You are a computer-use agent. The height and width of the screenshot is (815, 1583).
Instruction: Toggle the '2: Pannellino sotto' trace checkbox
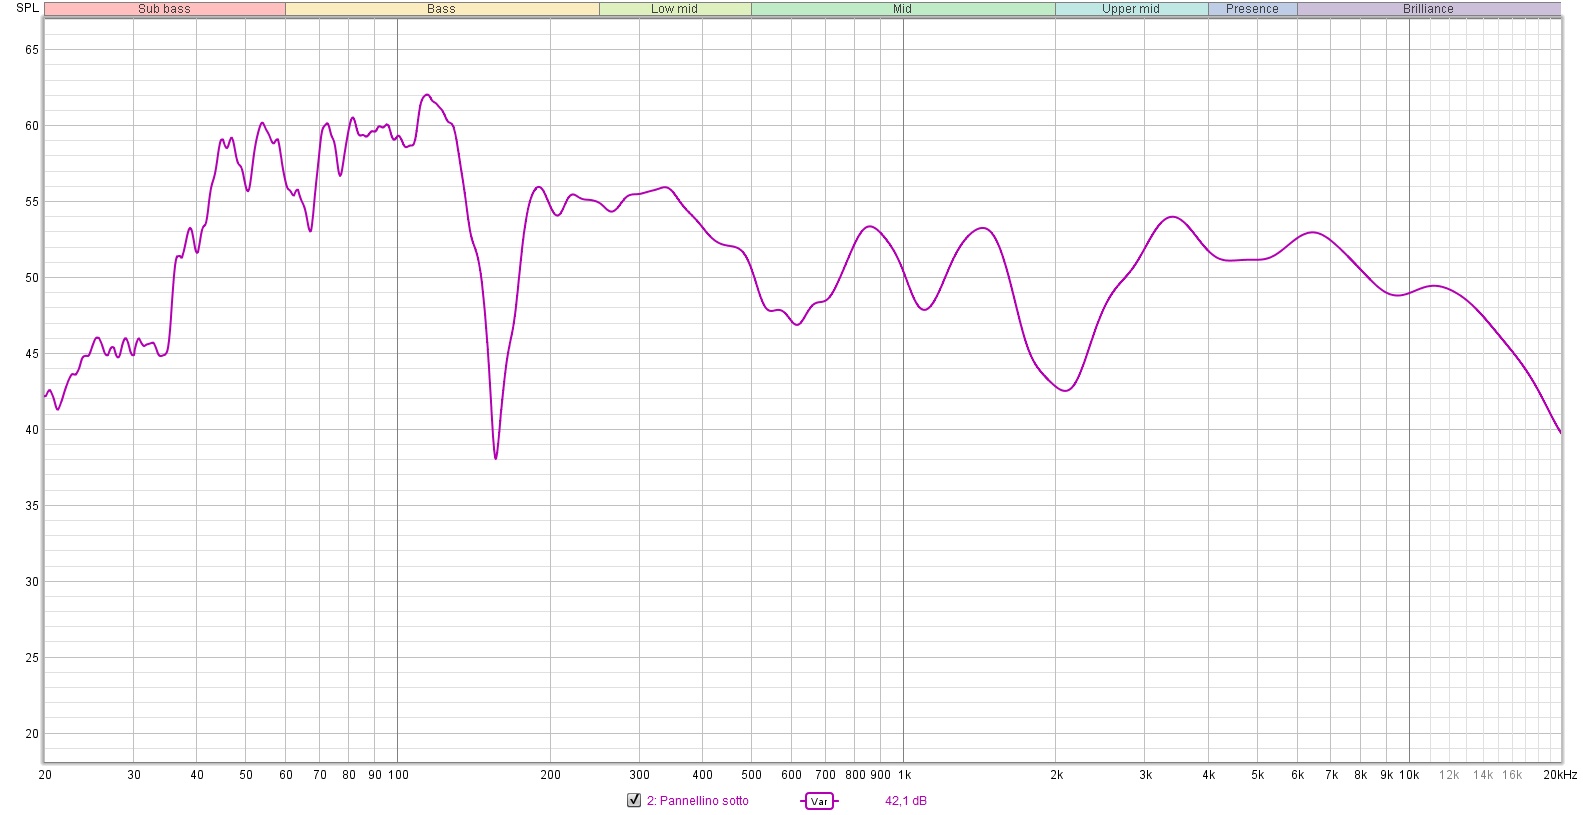tap(634, 800)
